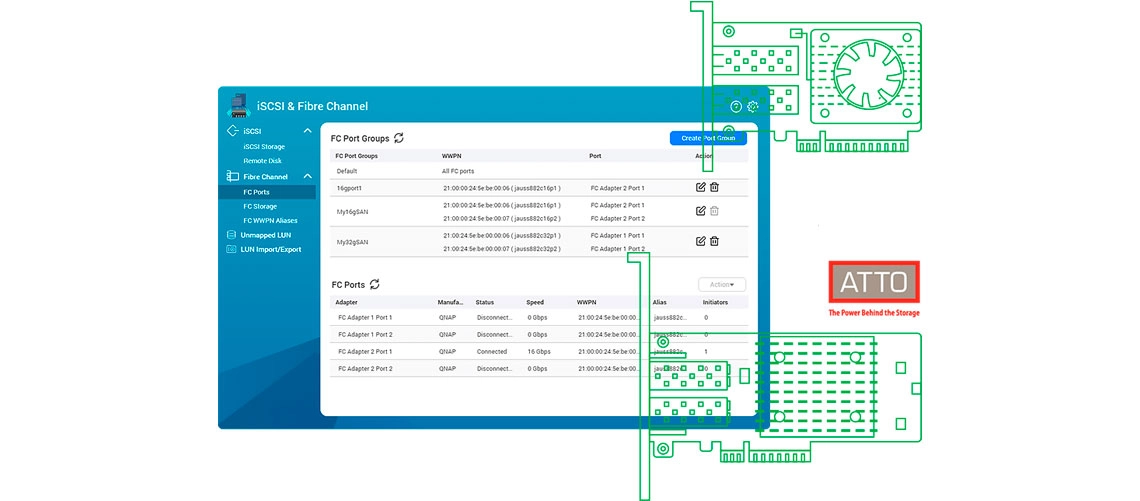The width and height of the screenshot is (1140, 501).
Task: Click the Alias column header
Action: (659, 302)
